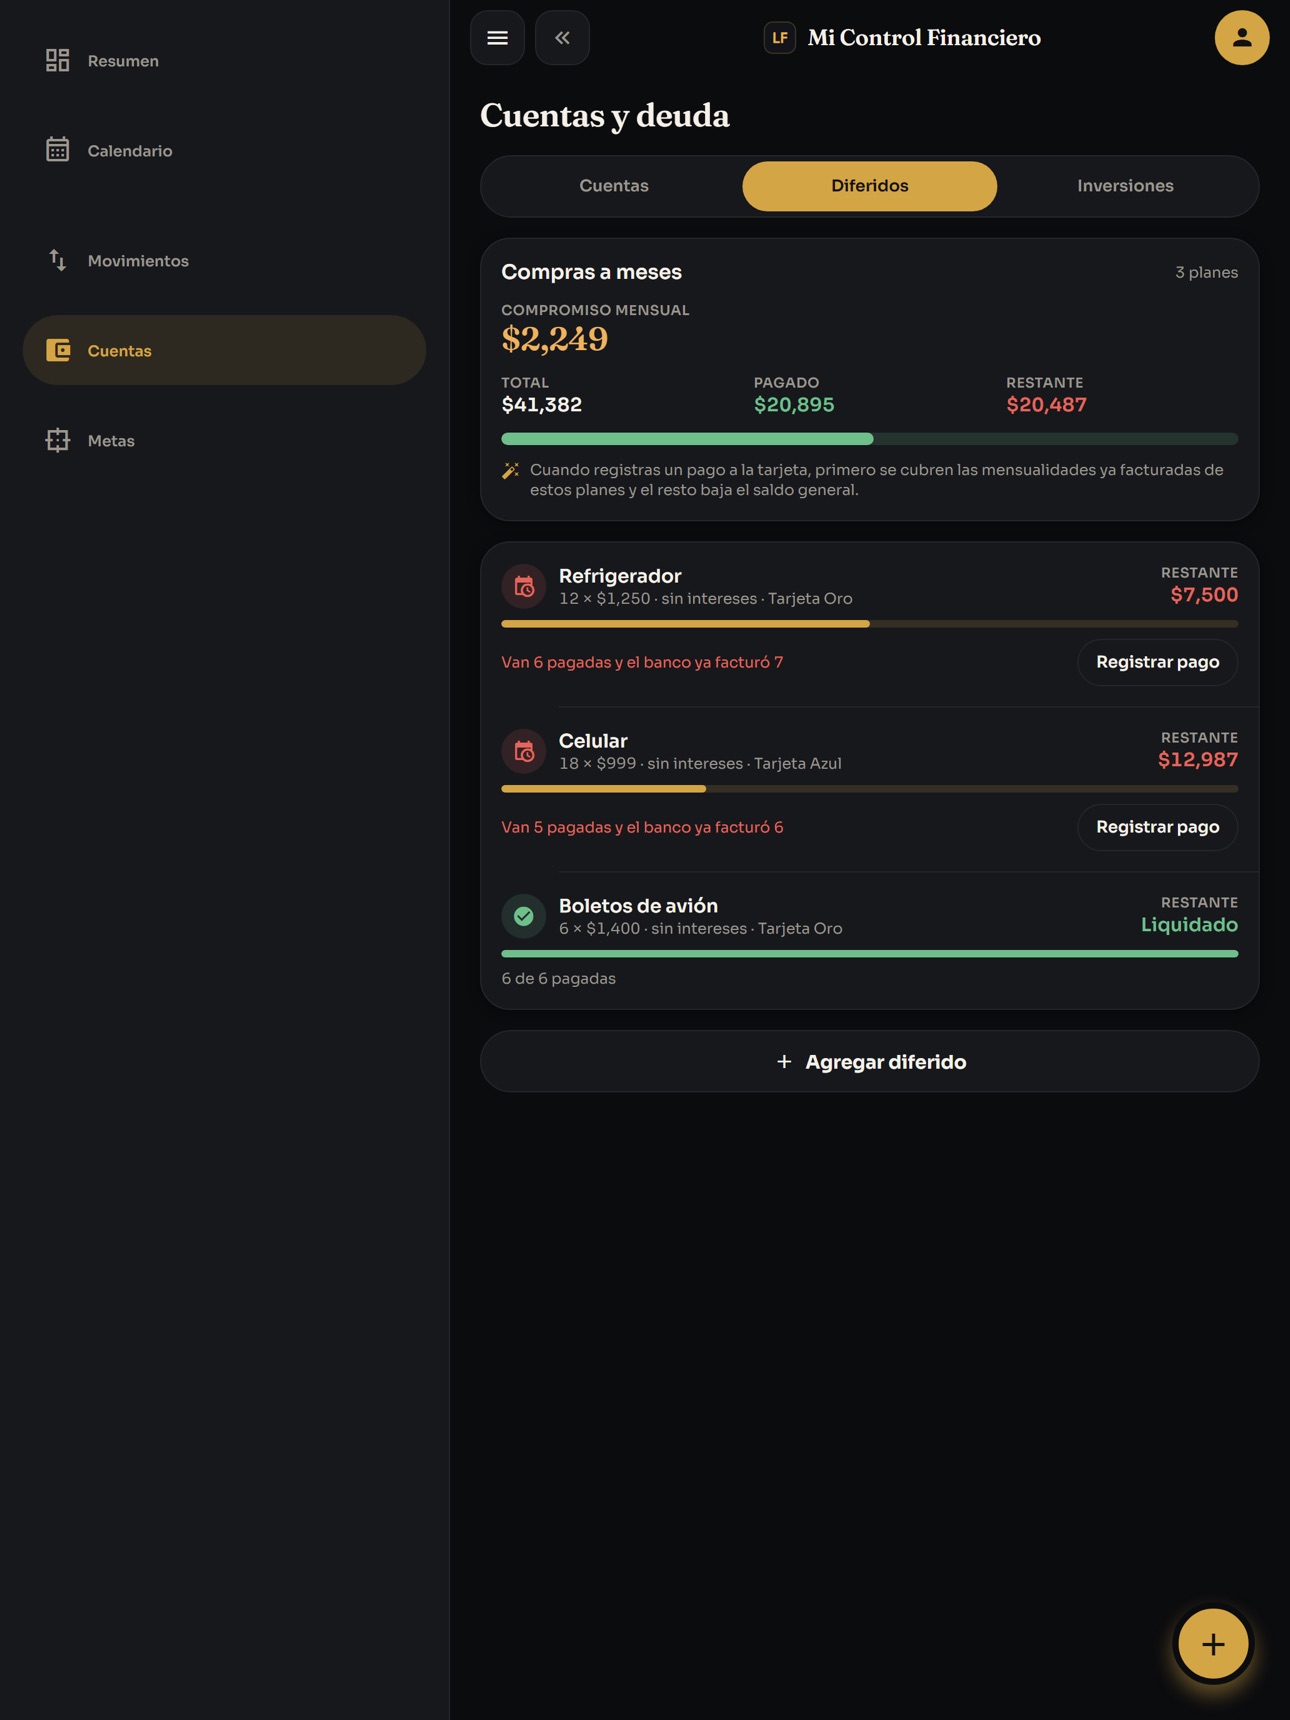The image size is (1290, 1720).
Task: Click Agregar diferido button
Action: click(869, 1062)
